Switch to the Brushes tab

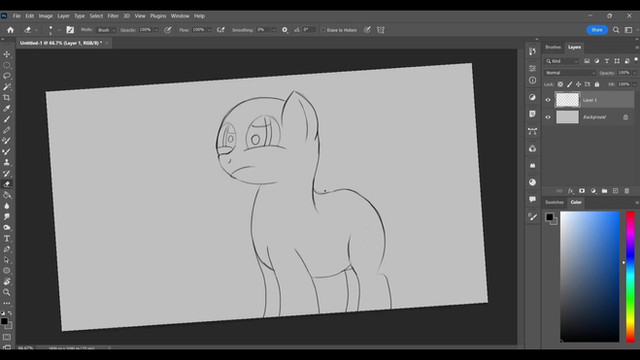[x=553, y=47]
